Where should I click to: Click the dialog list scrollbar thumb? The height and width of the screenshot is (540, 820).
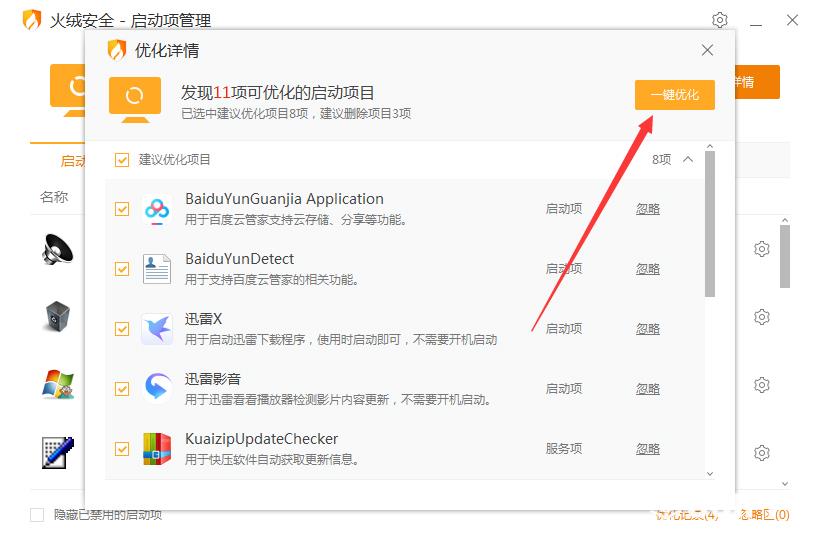(710, 224)
